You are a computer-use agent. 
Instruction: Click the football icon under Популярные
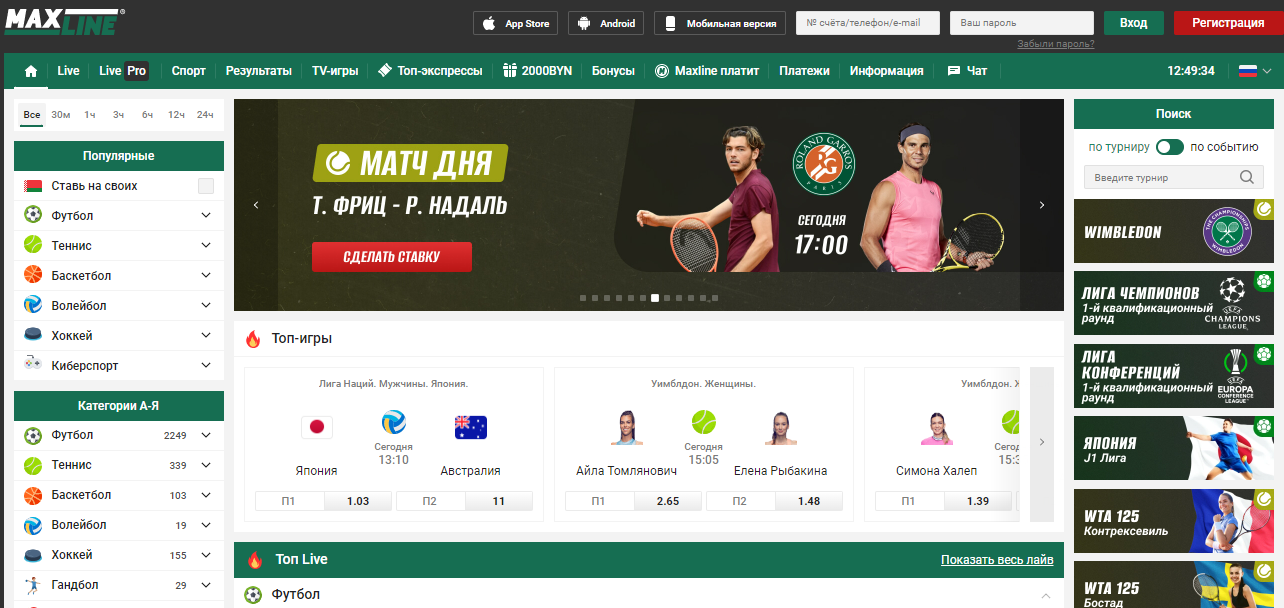33,215
